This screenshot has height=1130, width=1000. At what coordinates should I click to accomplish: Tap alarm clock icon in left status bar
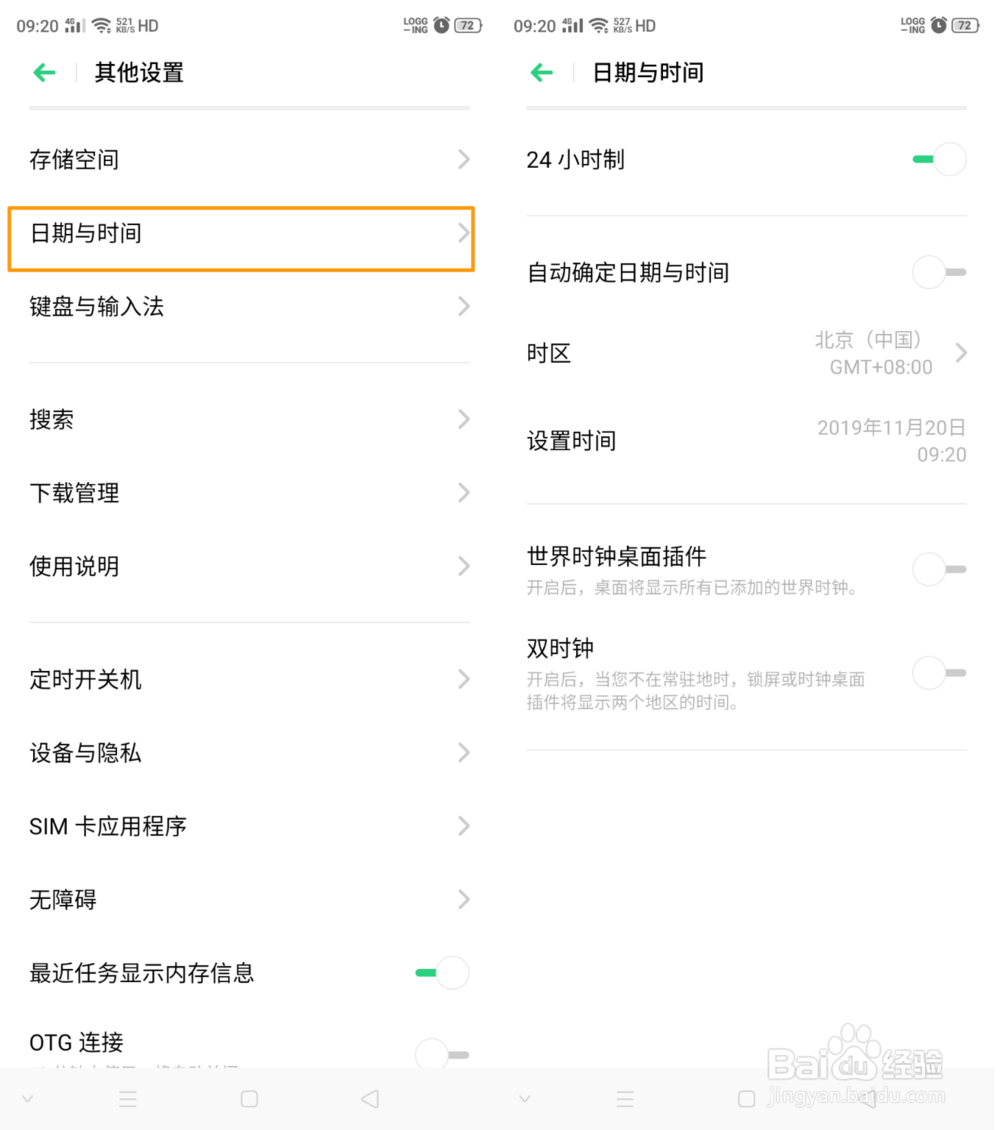point(441,25)
